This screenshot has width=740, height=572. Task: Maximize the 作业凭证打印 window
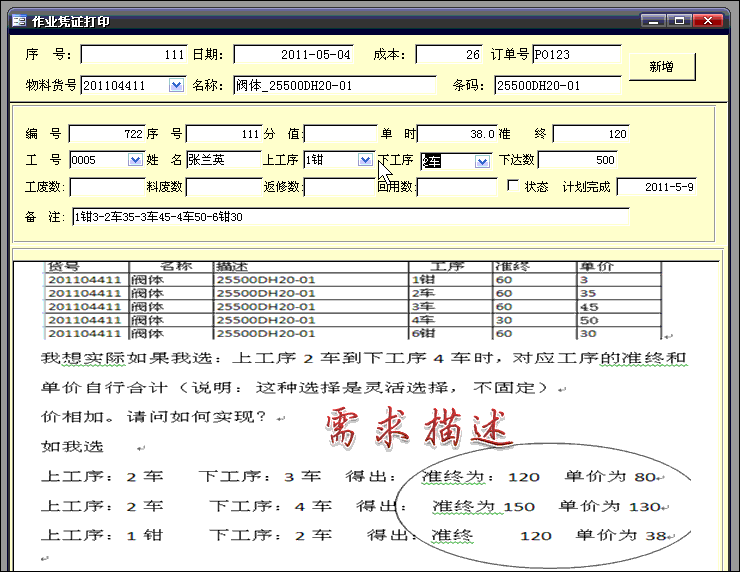679,21
